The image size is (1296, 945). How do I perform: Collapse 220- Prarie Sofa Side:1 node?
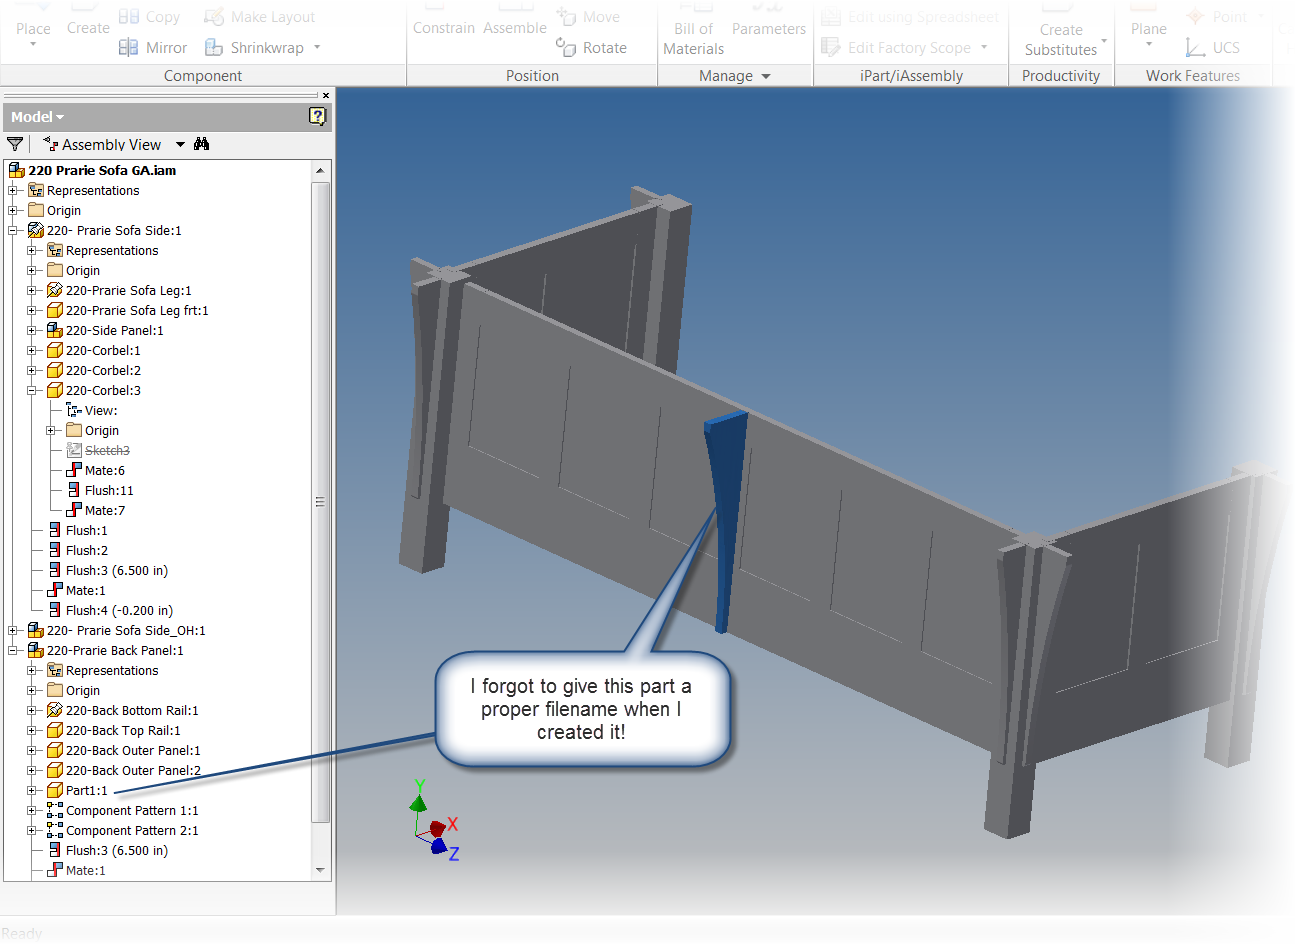(13, 230)
